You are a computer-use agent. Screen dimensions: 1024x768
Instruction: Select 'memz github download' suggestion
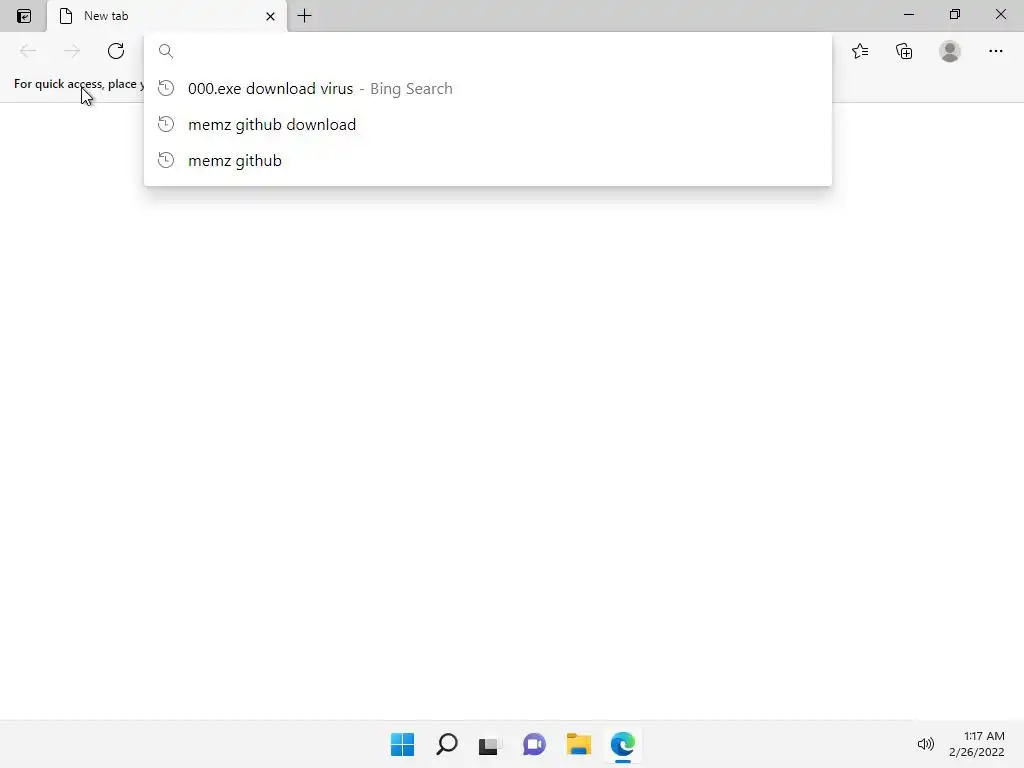(488, 124)
